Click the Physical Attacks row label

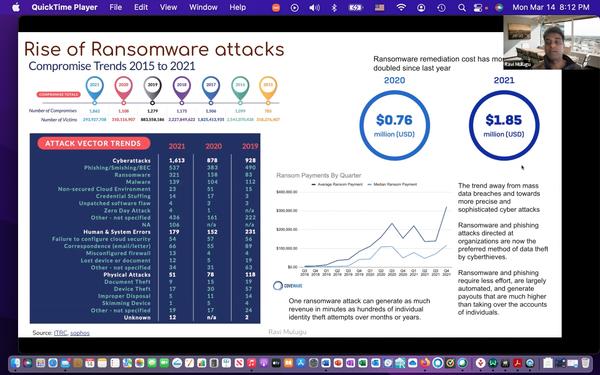(127, 275)
